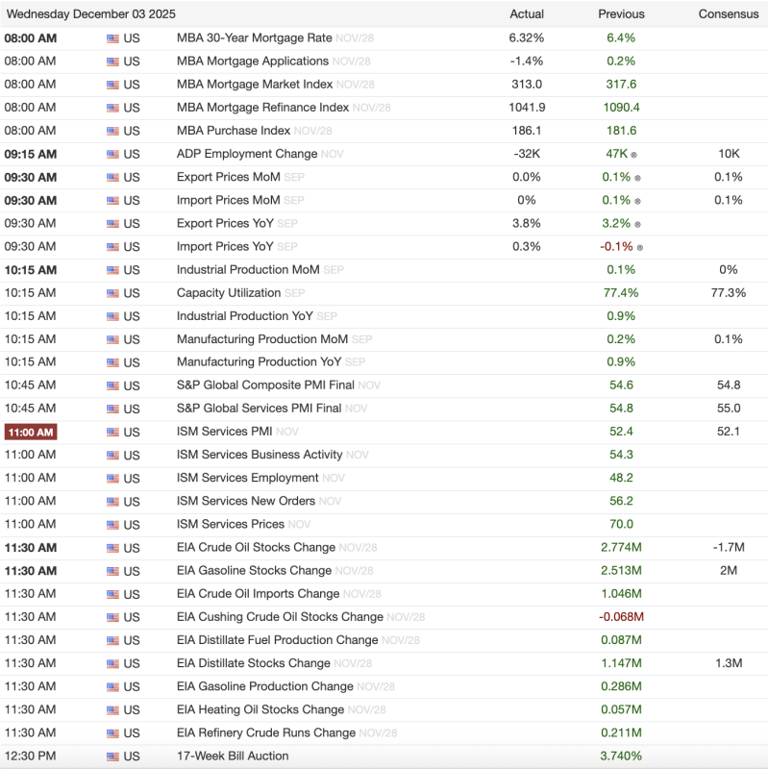768x769 pixels.
Task: Click the Actual column header
Action: (527, 14)
